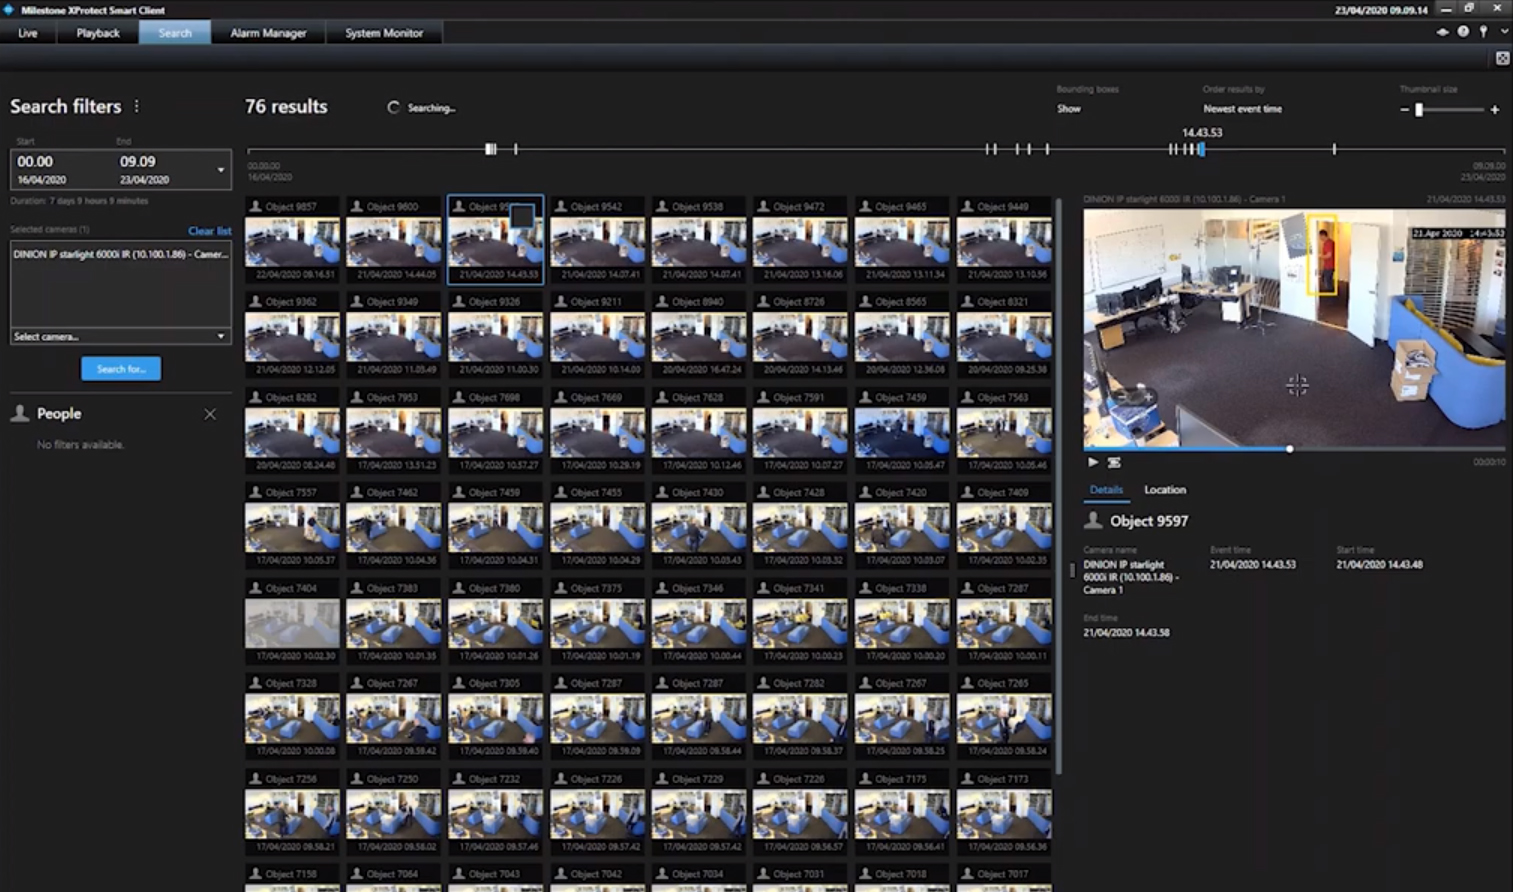The height and width of the screenshot is (892, 1513).
Task: Click the hat-shaped icon in the top toolbar
Action: pyautogui.click(x=1442, y=32)
